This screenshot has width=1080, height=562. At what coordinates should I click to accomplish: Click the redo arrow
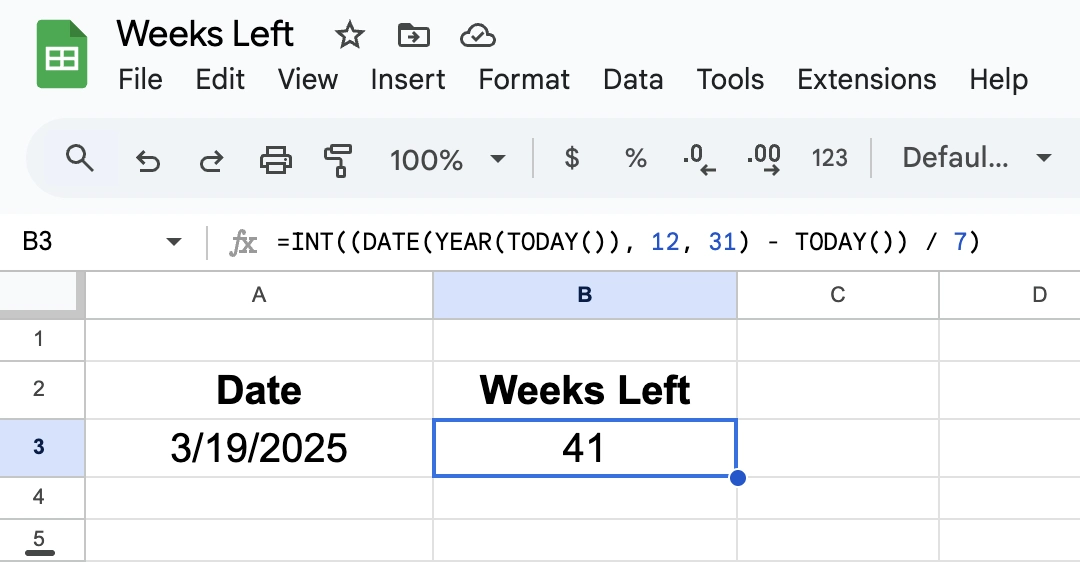(x=211, y=159)
